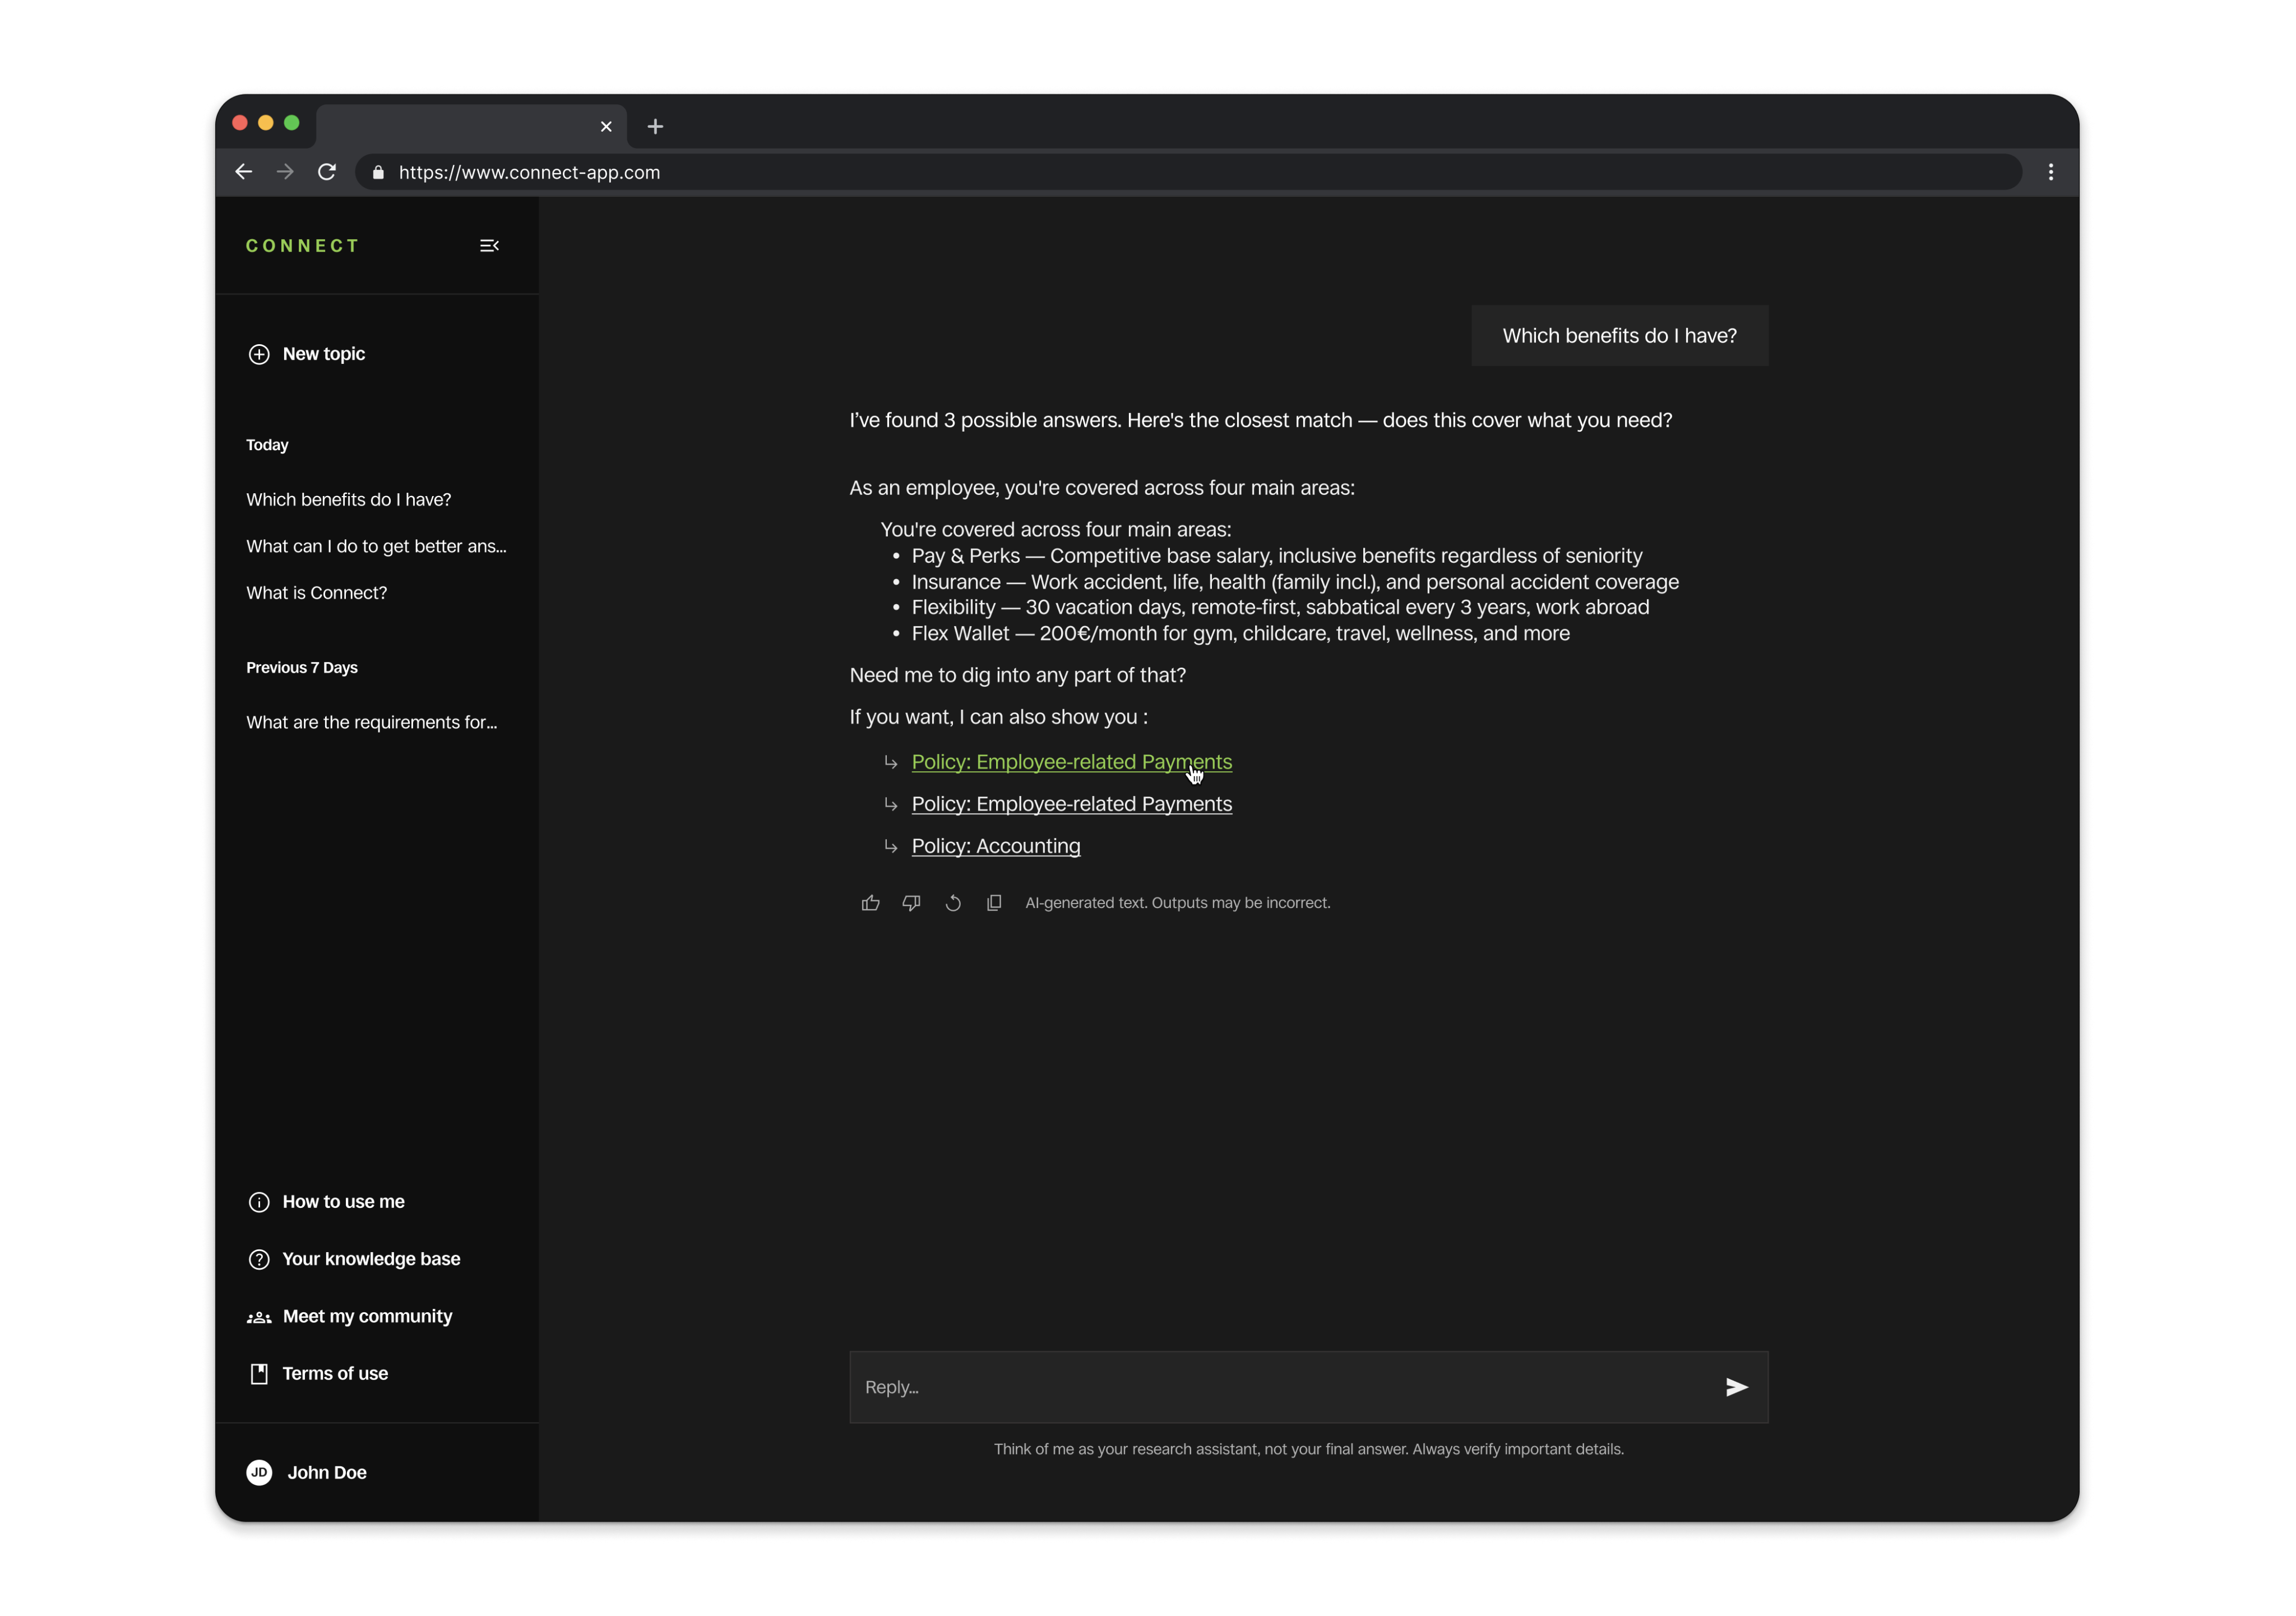Open John Doe profile
Viewport: 2296px width, 1616px height.
pos(307,1472)
